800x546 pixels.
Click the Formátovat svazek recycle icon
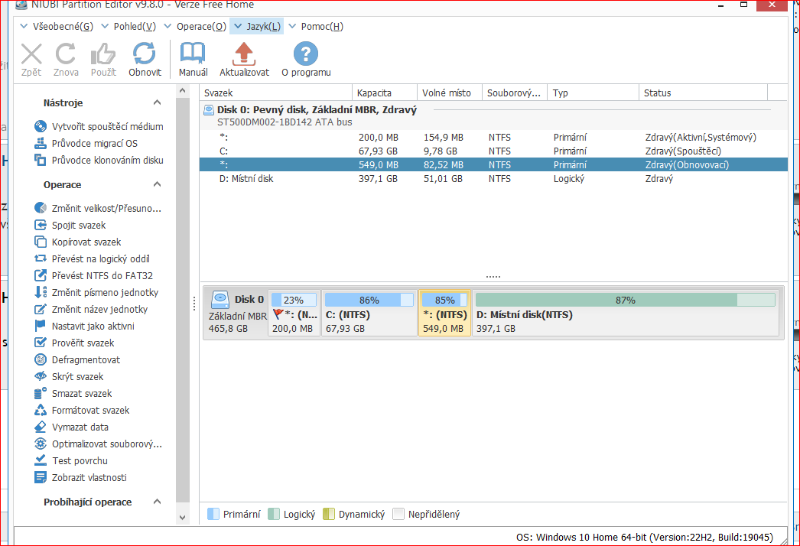40,410
